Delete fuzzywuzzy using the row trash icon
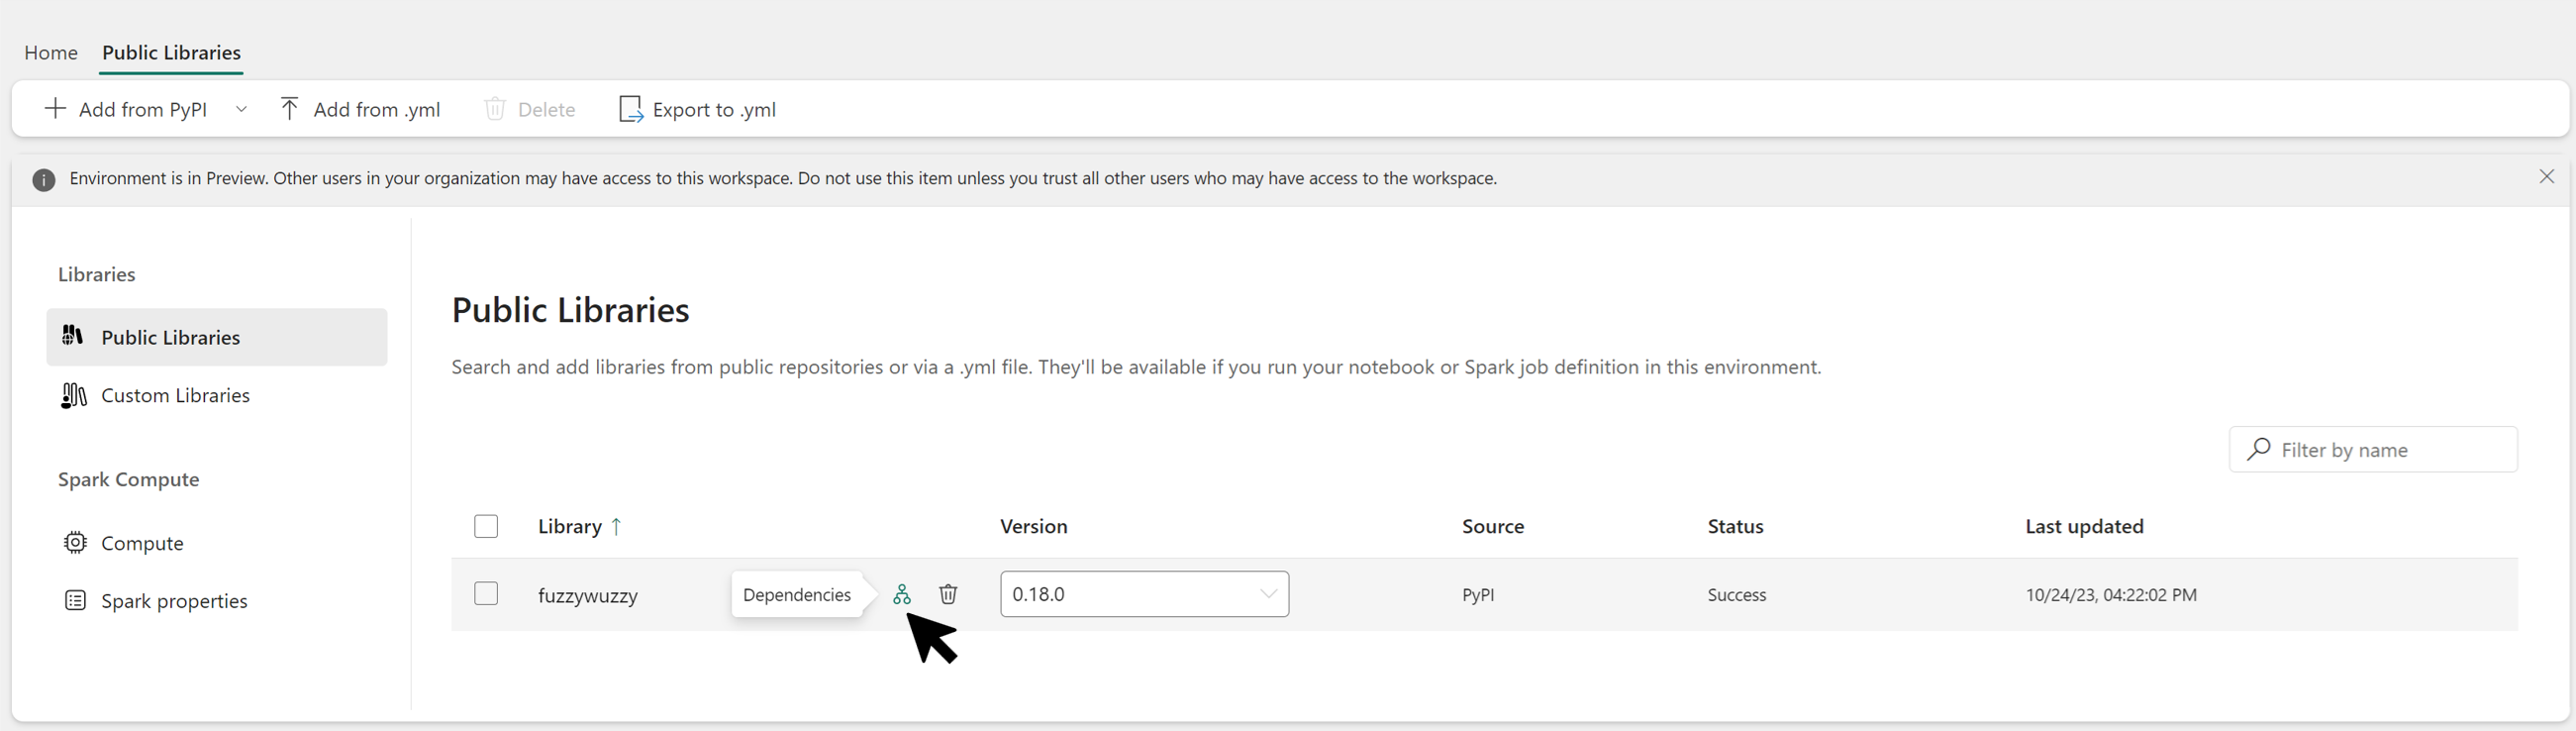This screenshot has width=2576, height=731. click(x=948, y=594)
